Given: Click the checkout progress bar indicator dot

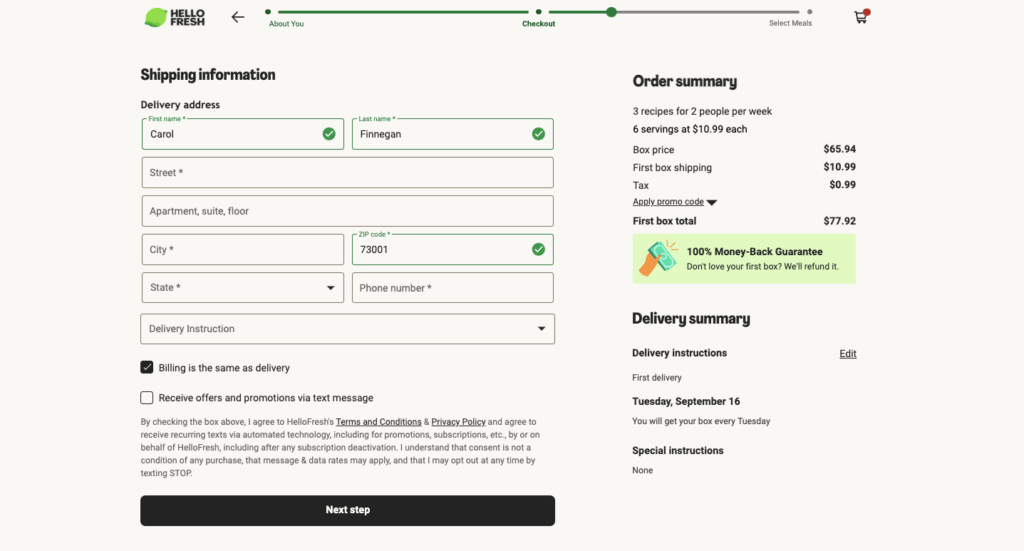Looking at the screenshot, I should tap(611, 12).
